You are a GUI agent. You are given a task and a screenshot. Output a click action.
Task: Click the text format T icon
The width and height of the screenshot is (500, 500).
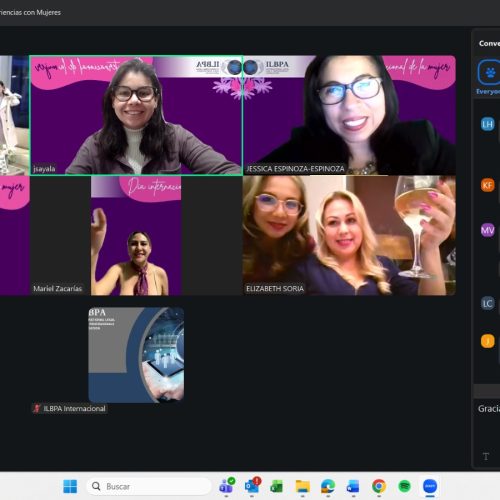point(486,456)
